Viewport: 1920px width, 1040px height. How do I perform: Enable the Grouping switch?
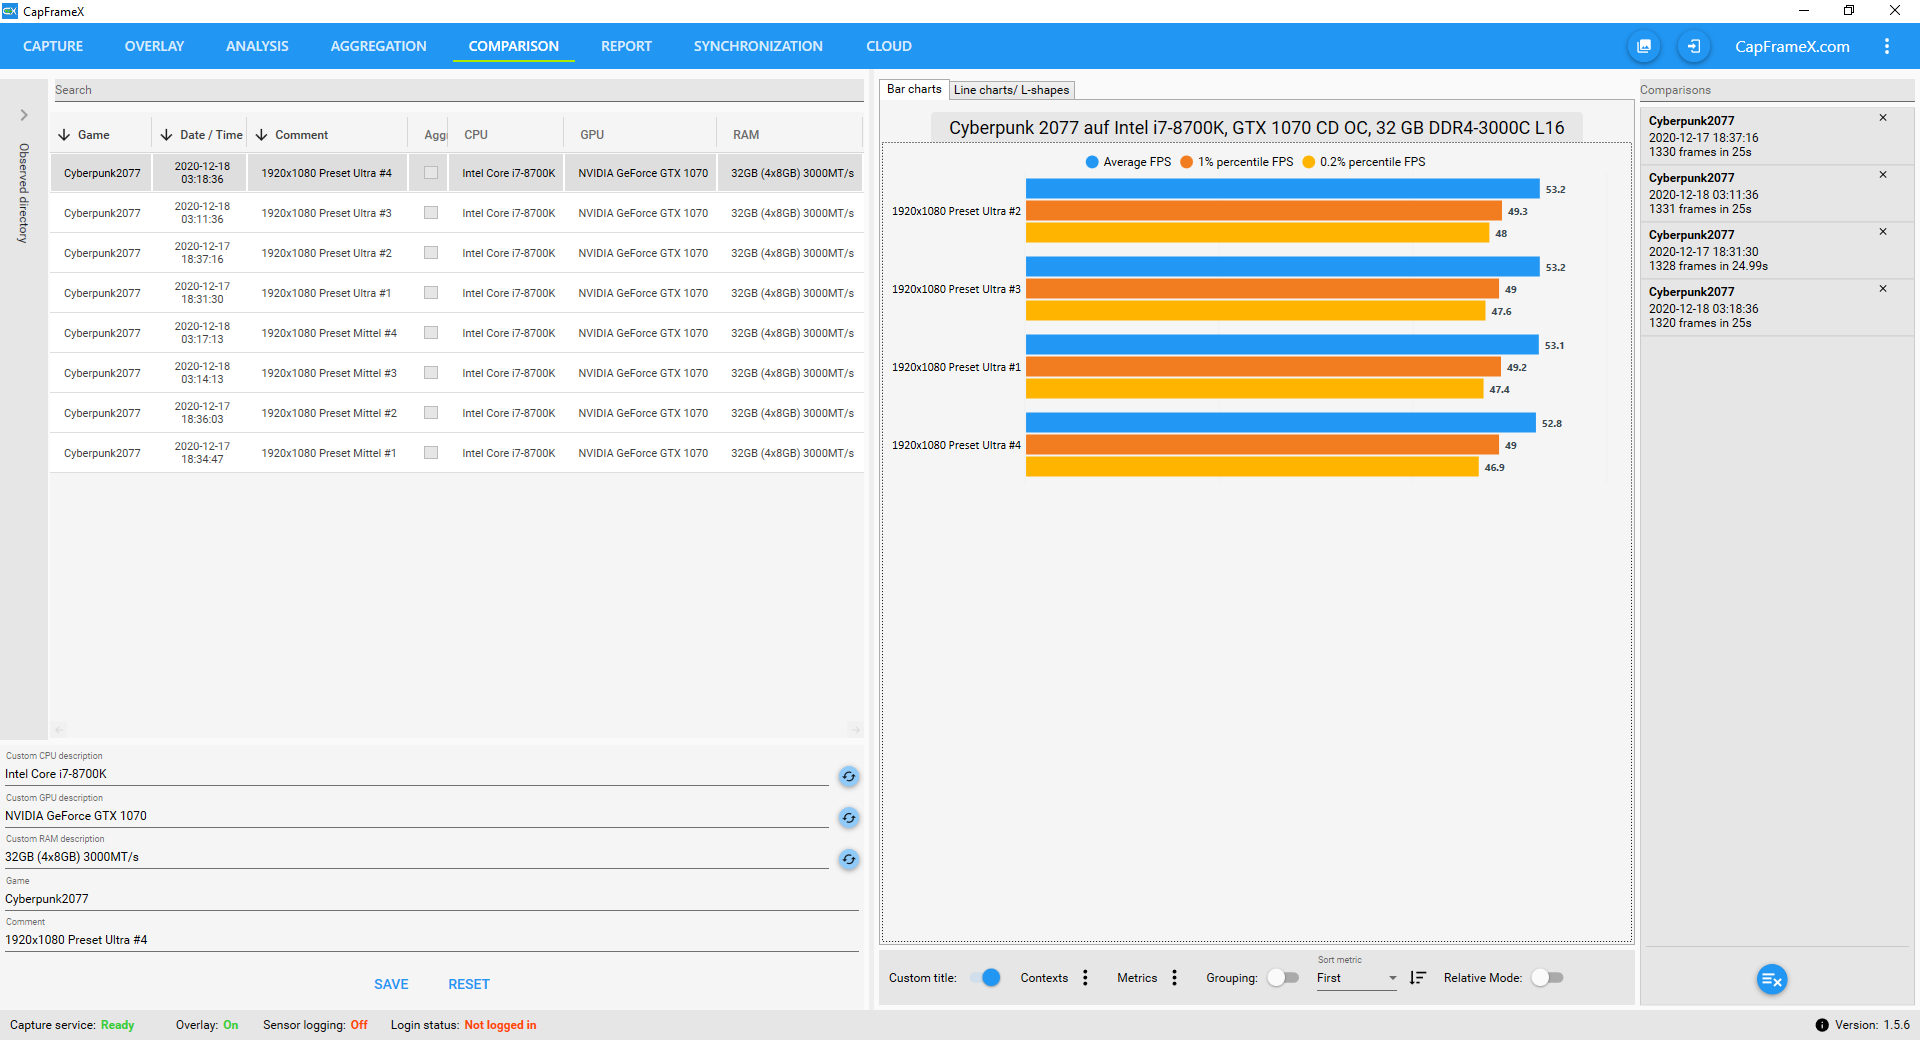click(x=1282, y=978)
